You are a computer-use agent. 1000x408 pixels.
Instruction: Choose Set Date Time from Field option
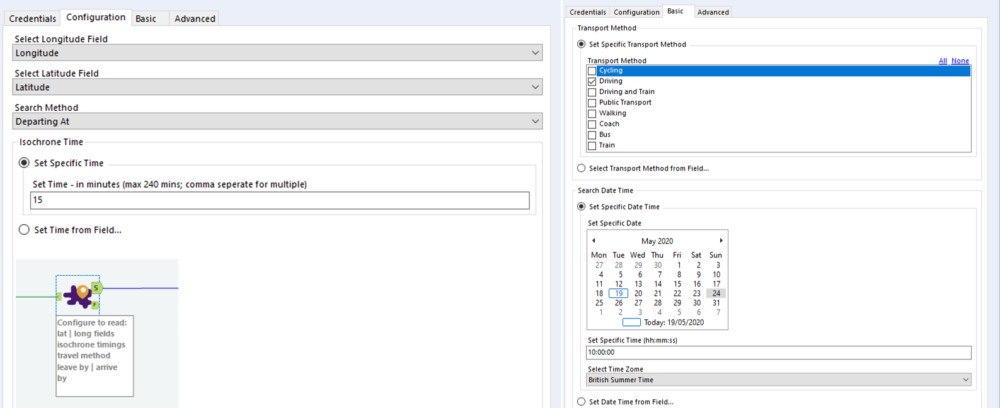point(581,402)
